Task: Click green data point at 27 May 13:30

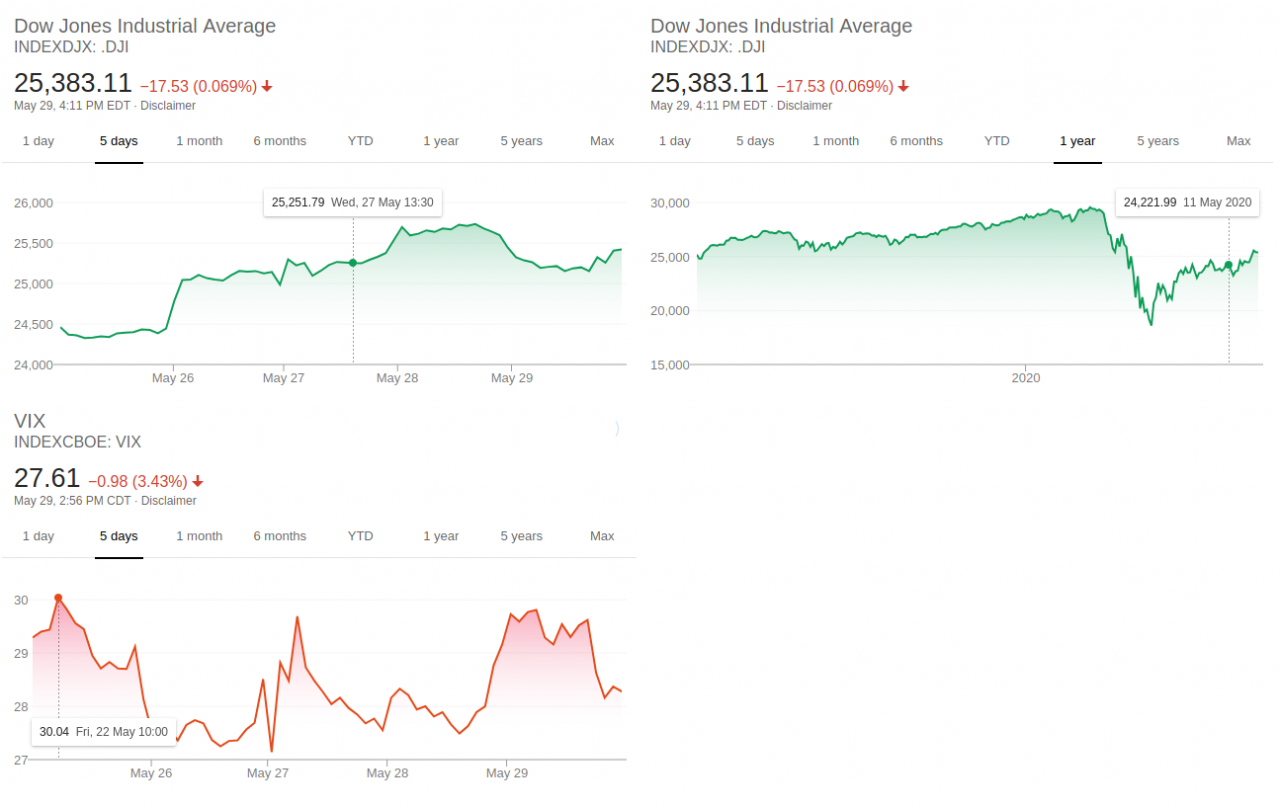Action: [x=353, y=263]
